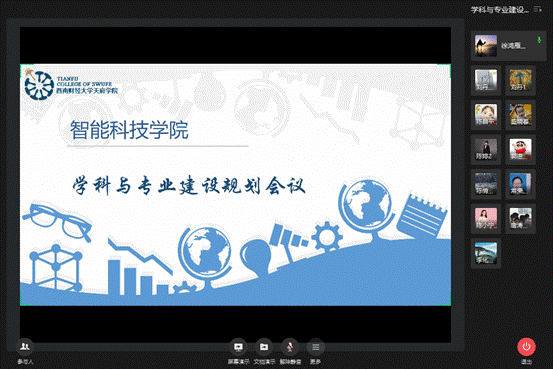The width and height of the screenshot is (553, 369).
Task: Choose the last participant with landscape avatar
Action: 486,253
